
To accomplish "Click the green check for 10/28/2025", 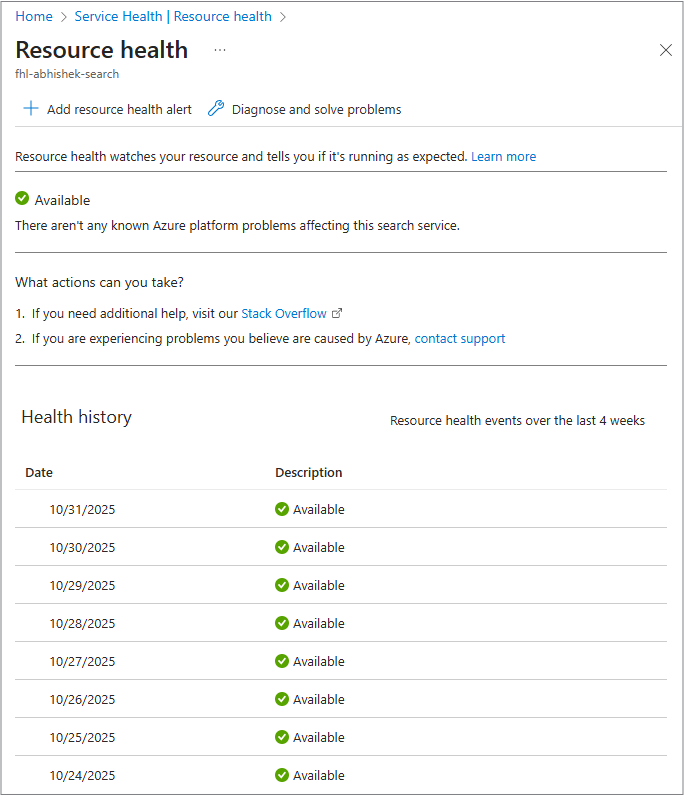I will tap(282, 623).
